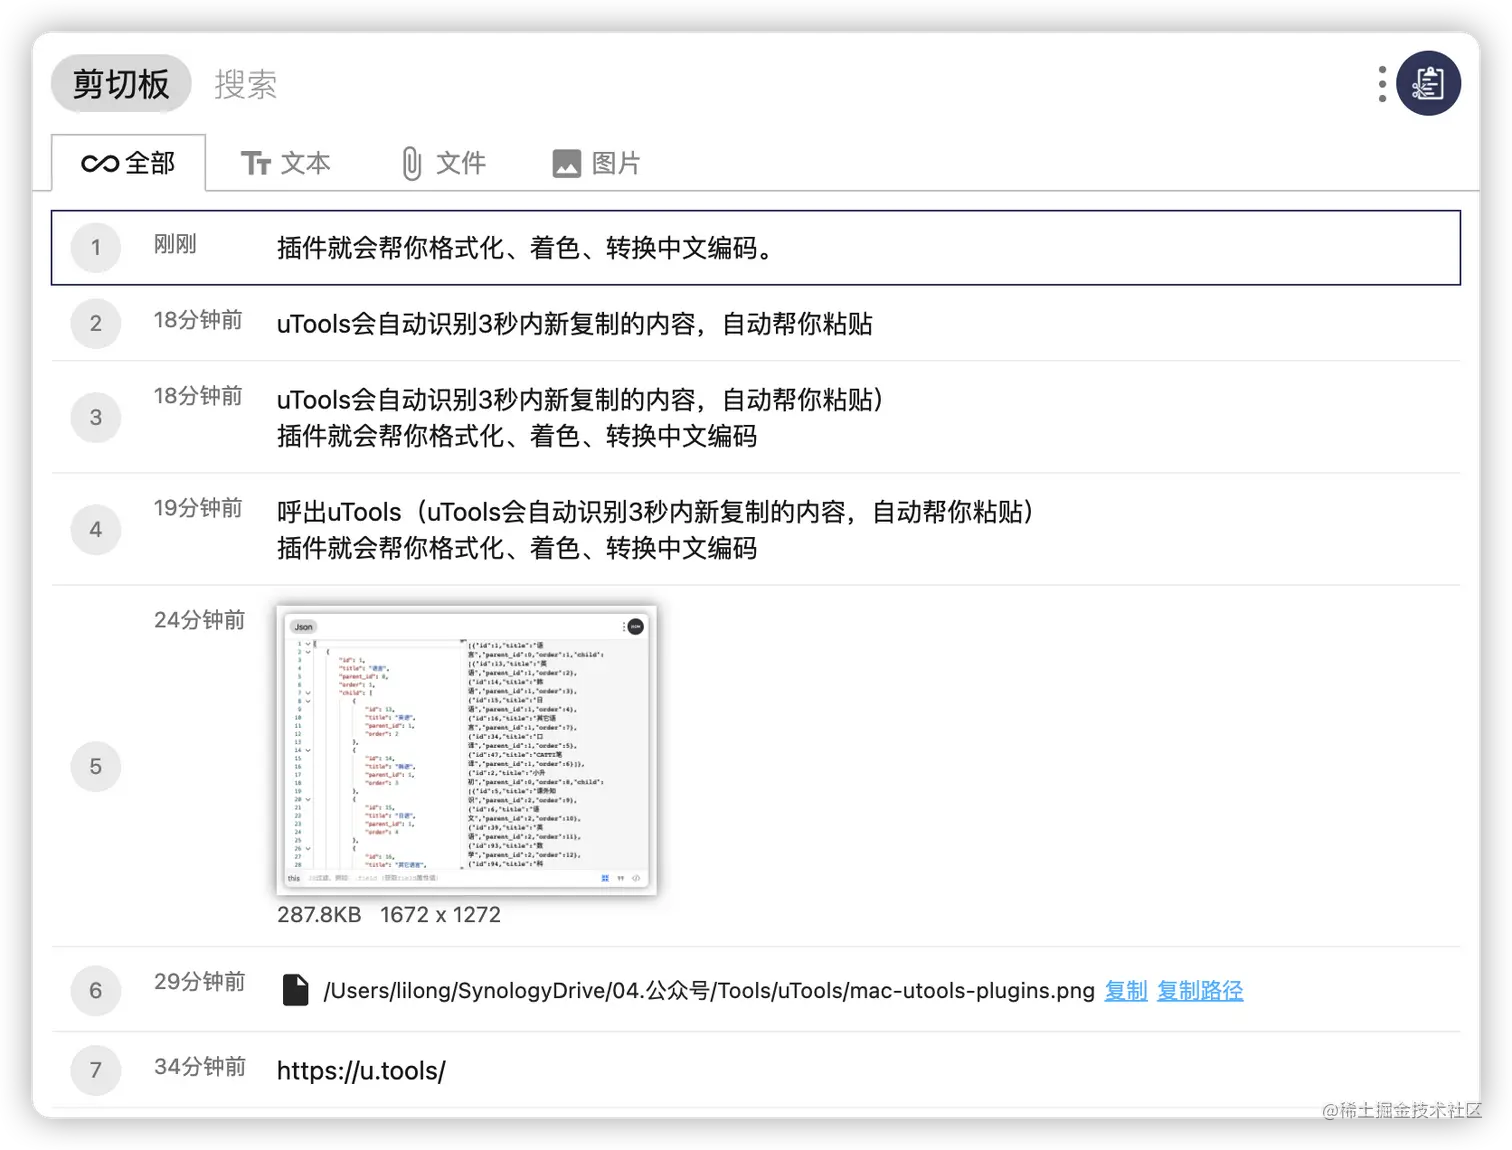The width and height of the screenshot is (1512, 1150).
Task: Select entry number badge 5
Action: 96,766
